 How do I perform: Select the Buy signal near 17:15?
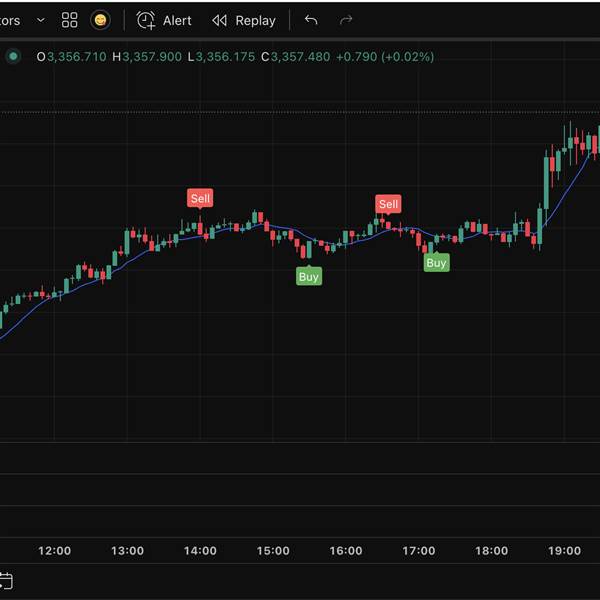pos(436,262)
